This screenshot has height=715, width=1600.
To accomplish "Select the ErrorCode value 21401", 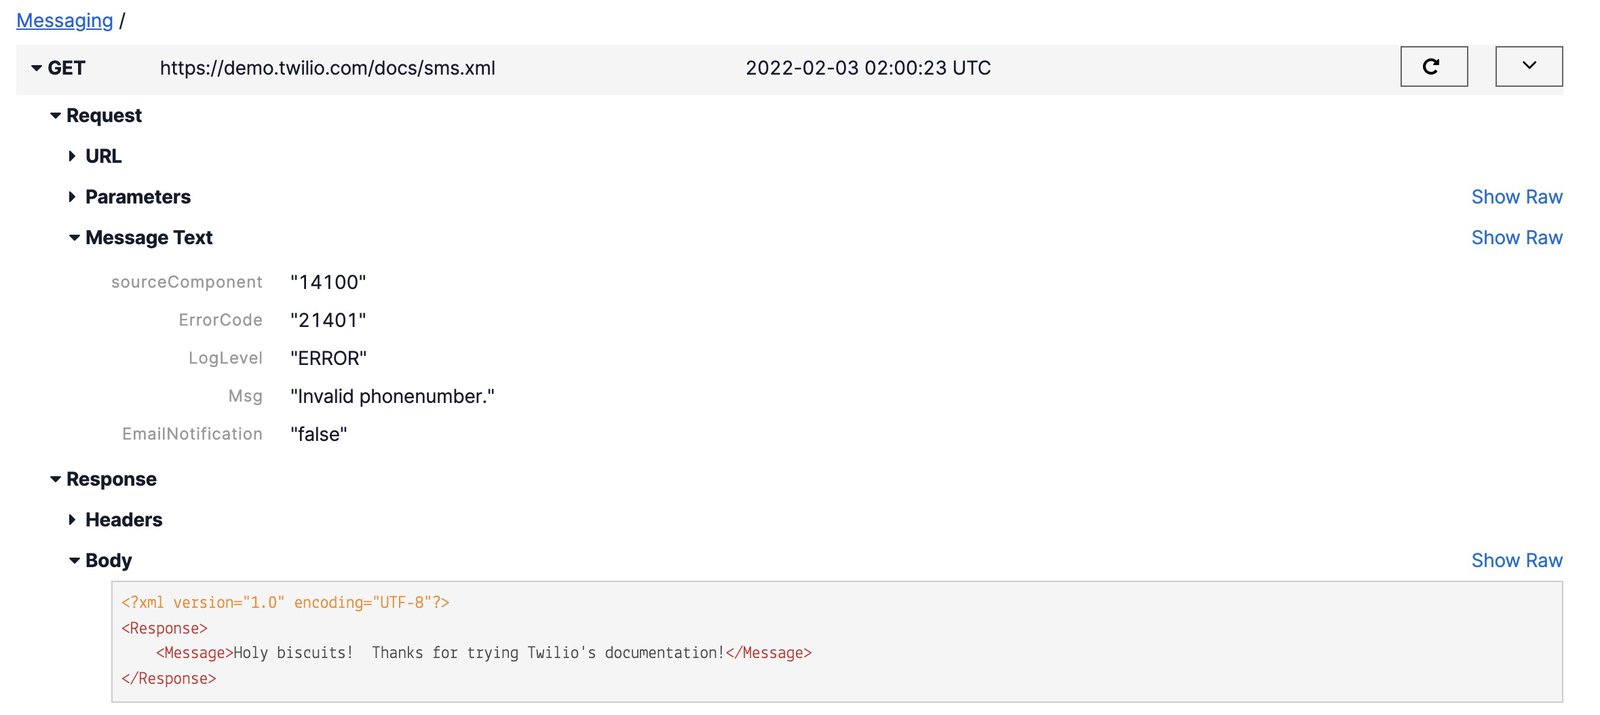I will pyautogui.click(x=327, y=319).
